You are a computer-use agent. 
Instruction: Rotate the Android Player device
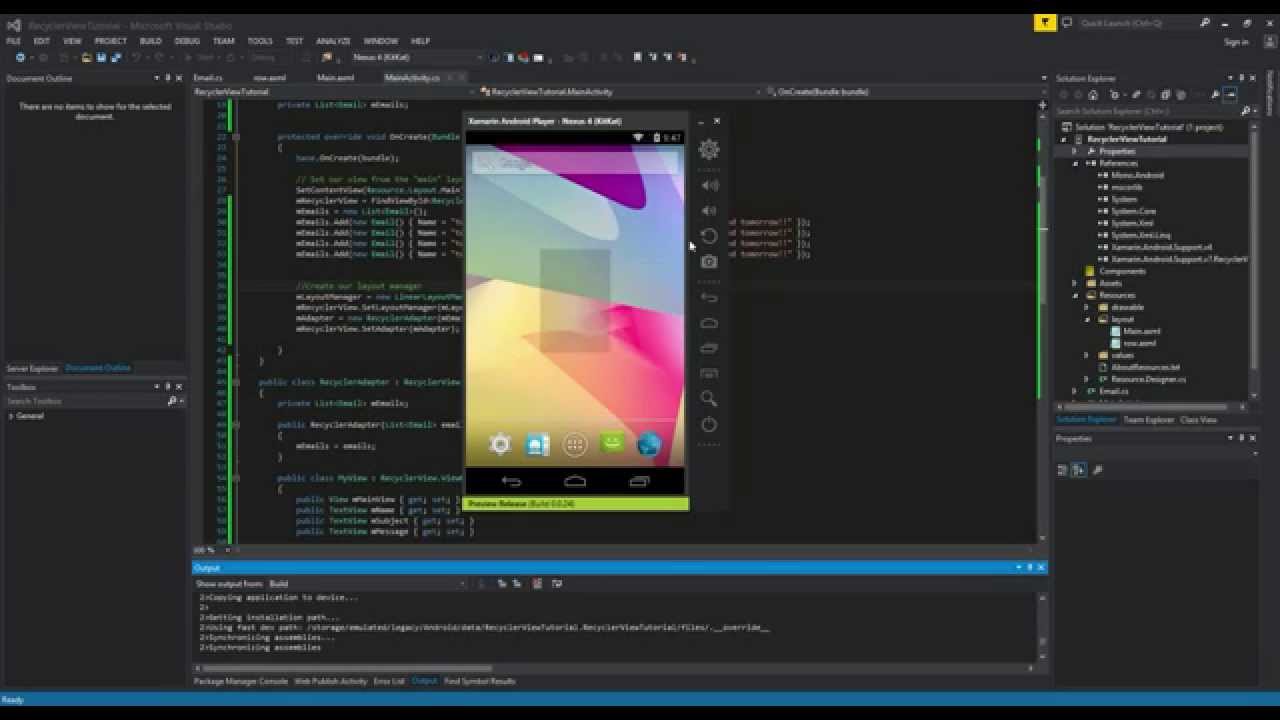[x=709, y=236]
